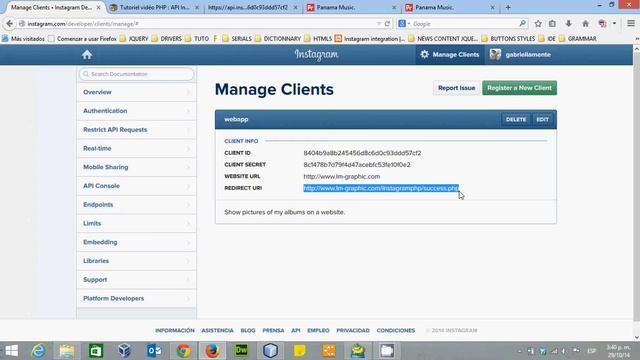Open the HTML5 bookmarks folder
640x360 pixels.
pos(318,39)
